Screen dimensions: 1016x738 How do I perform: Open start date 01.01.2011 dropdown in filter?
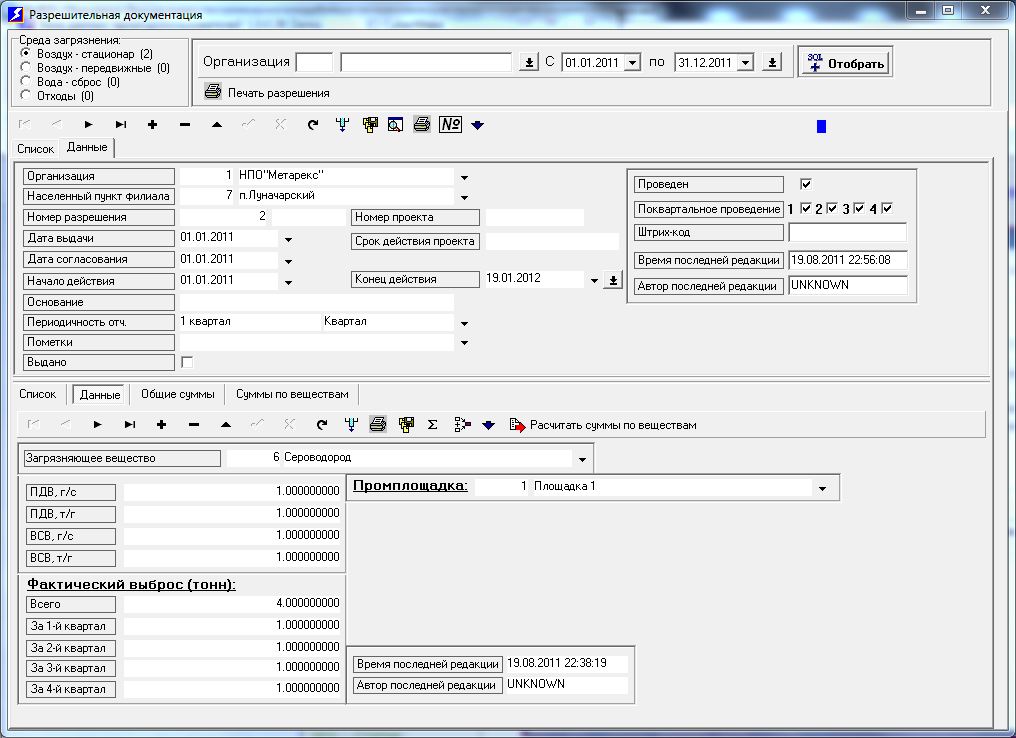point(634,62)
